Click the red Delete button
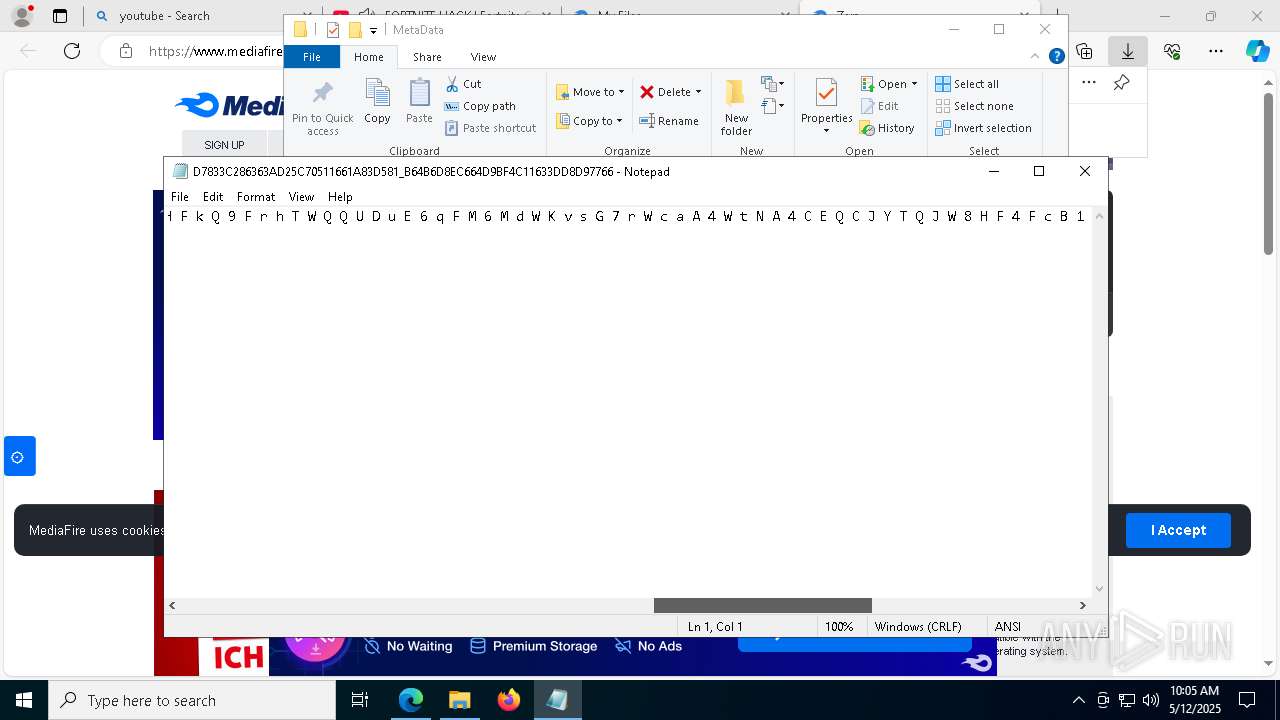The height and width of the screenshot is (720, 1280). [665, 92]
